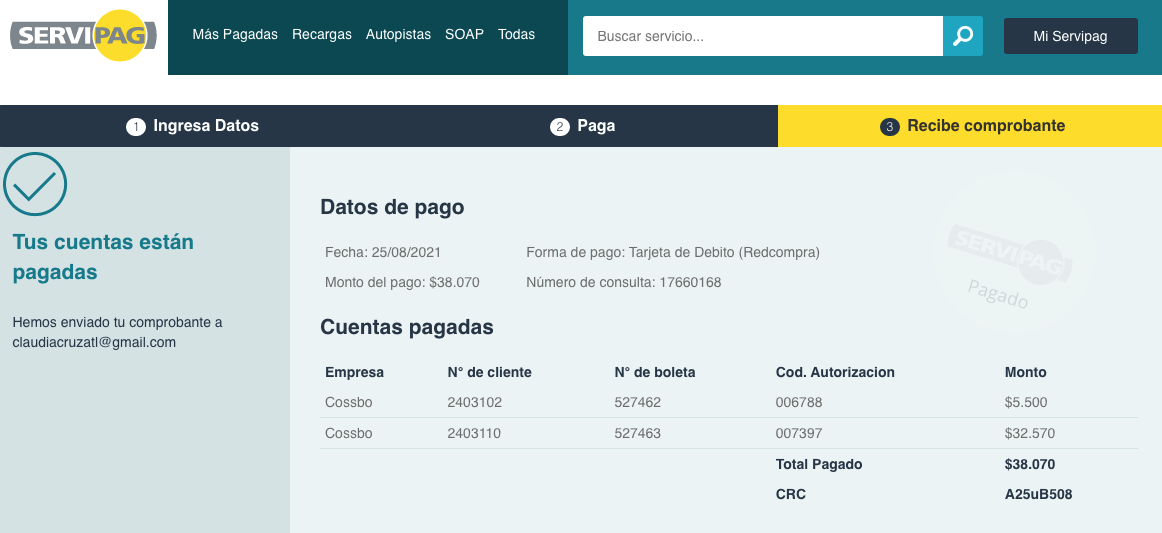This screenshot has height=533, width=1162.
Task: Click authorization code 007397
Action: coord(799,433)
